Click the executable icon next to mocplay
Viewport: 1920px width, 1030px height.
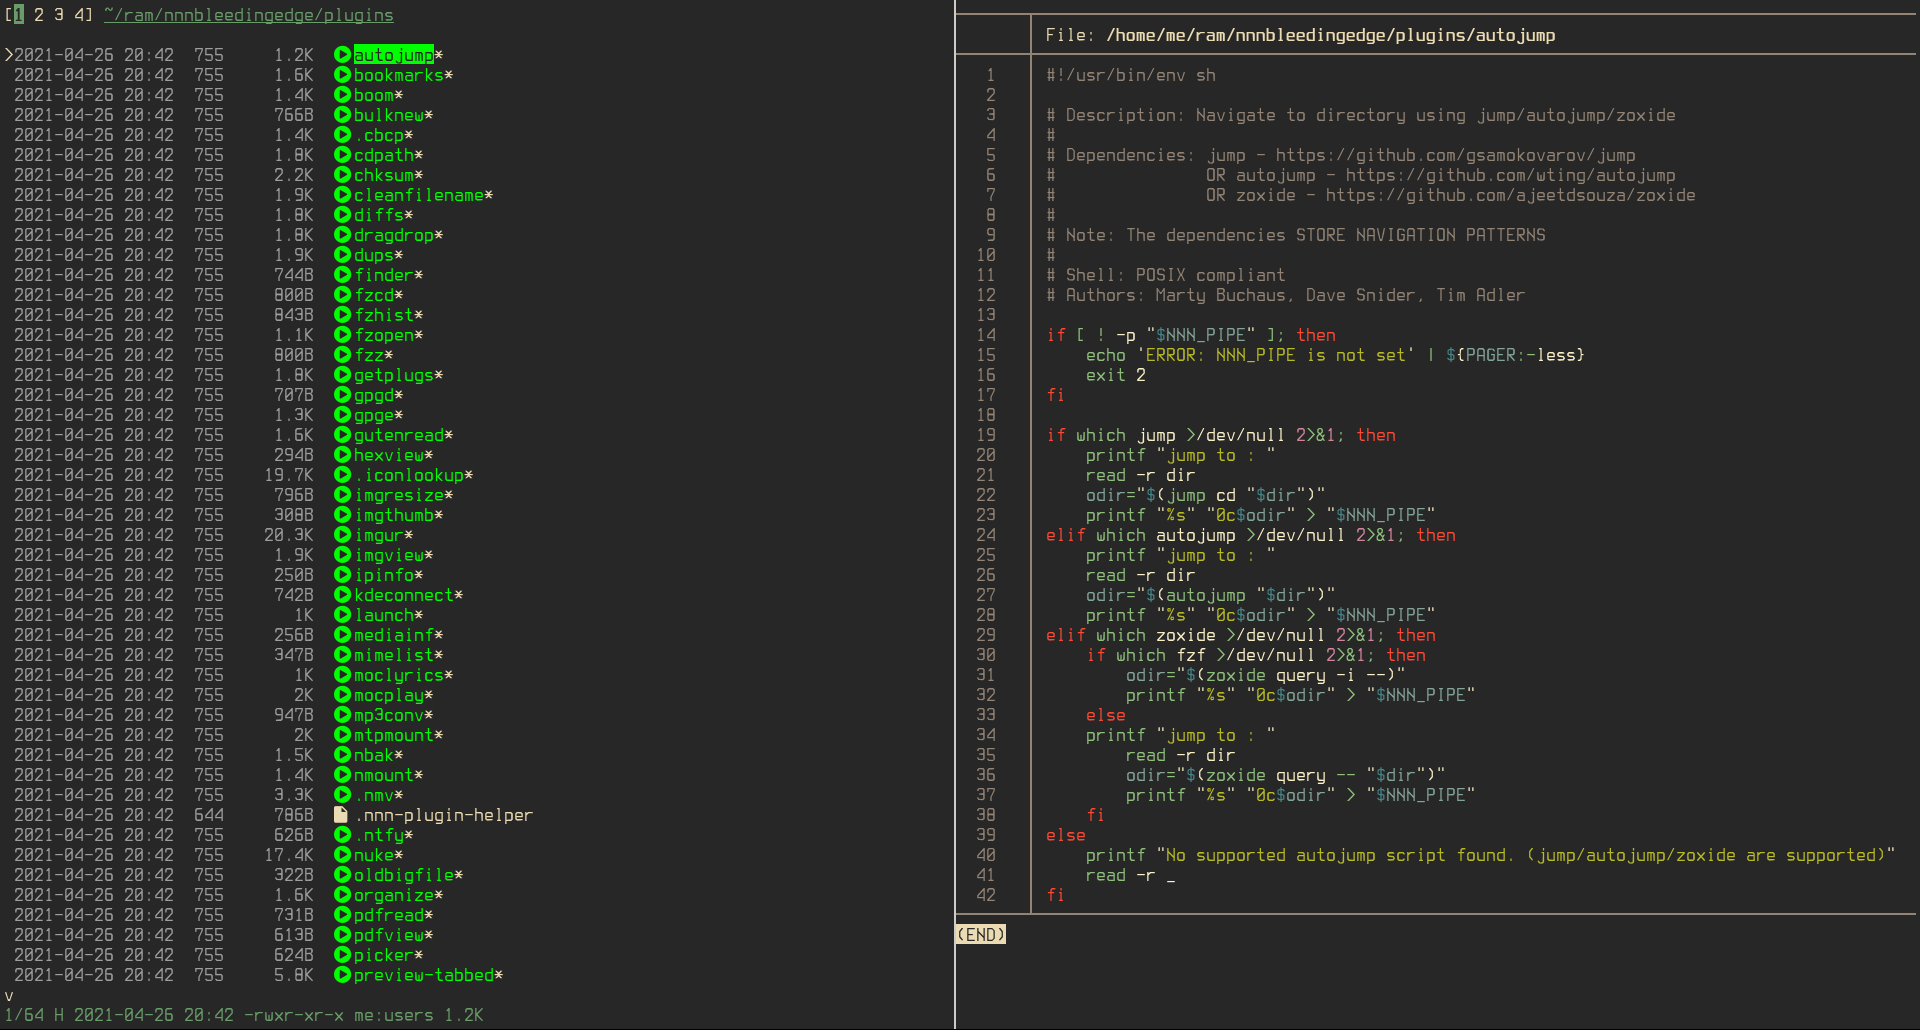tap(341, 695)
